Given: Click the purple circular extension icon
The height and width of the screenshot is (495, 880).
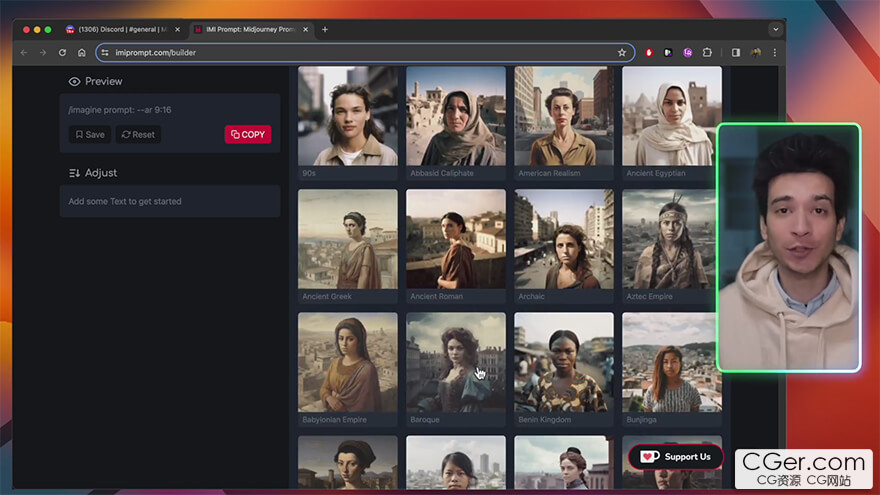Looking at the screenshot, I should [688, 52].
